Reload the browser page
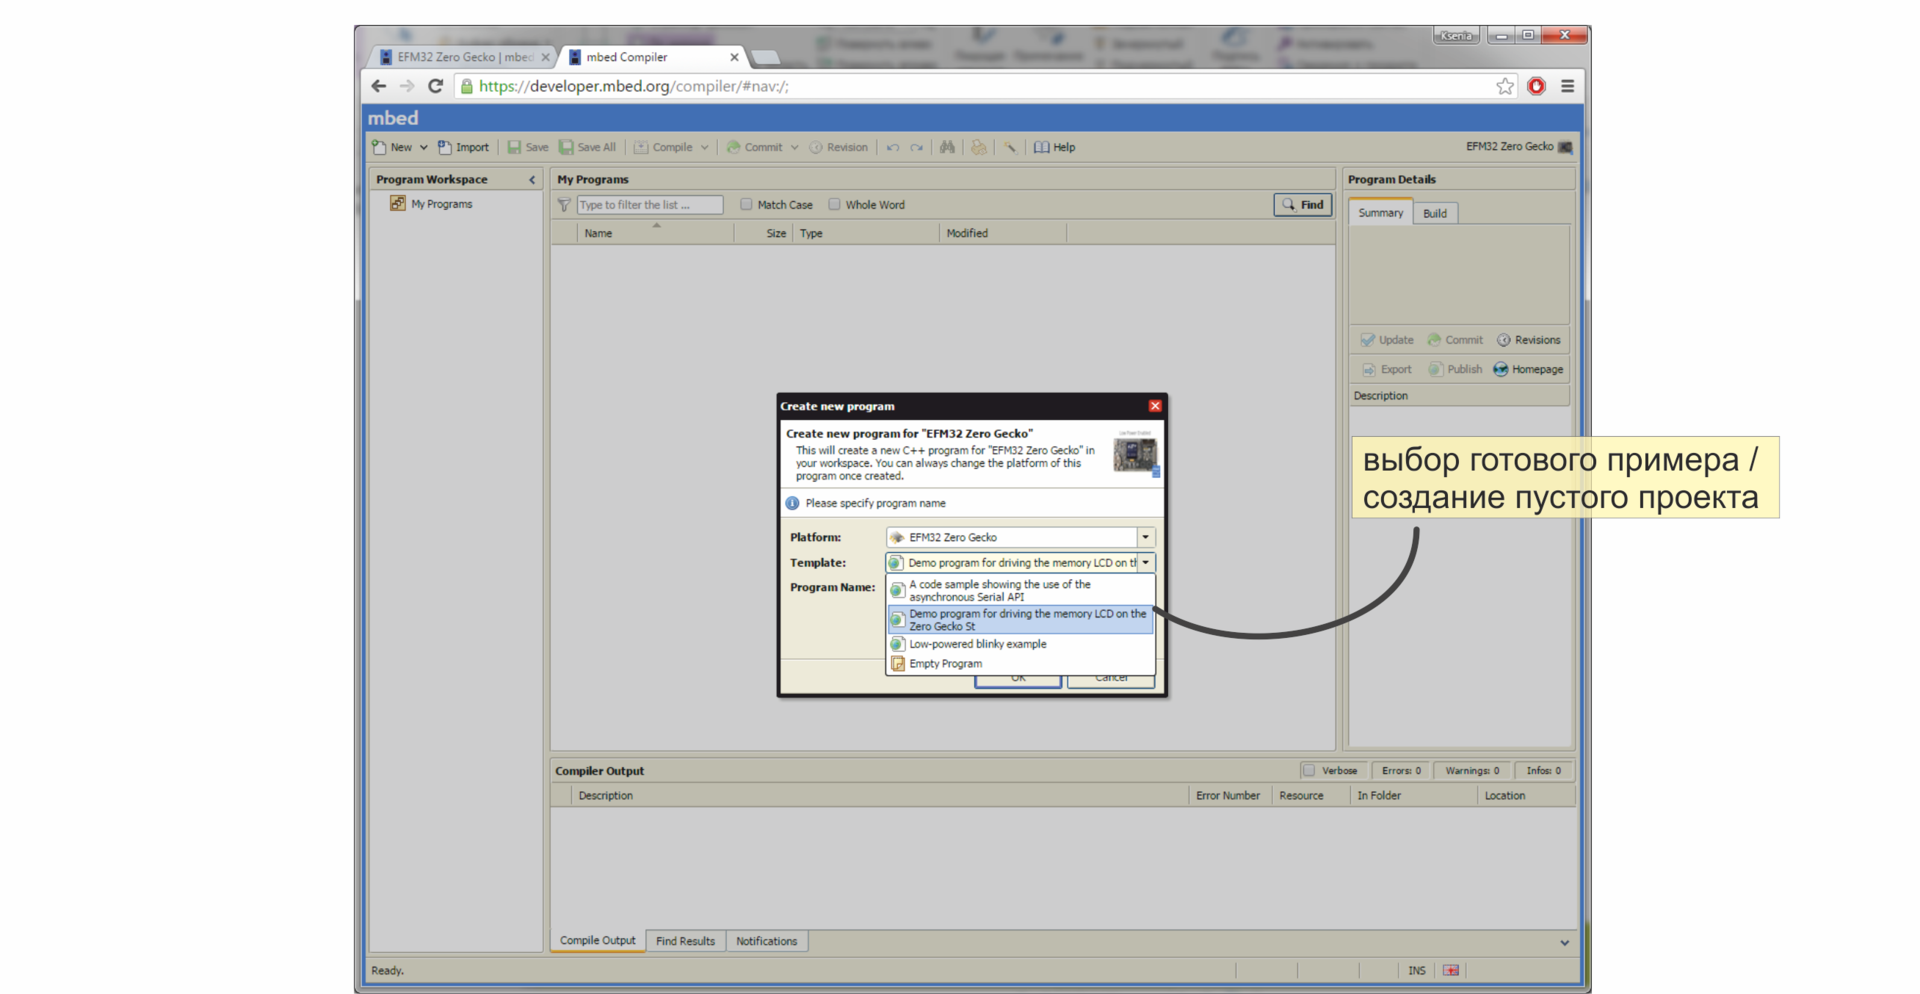 pyautogui.click(x=436, y=86)
